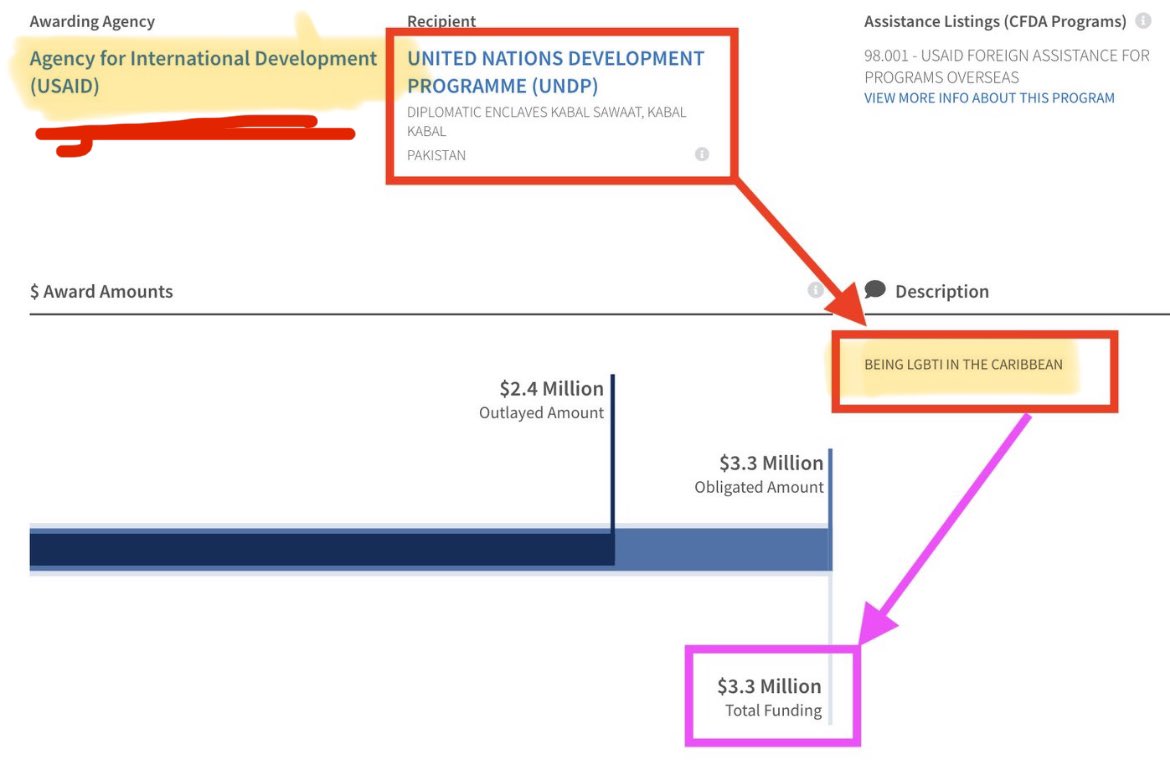Image resolution: width=1170 pixels, height=769 pixels.
Task: Select the dark outlayed amount bar segment
Action: coord(322,549)
